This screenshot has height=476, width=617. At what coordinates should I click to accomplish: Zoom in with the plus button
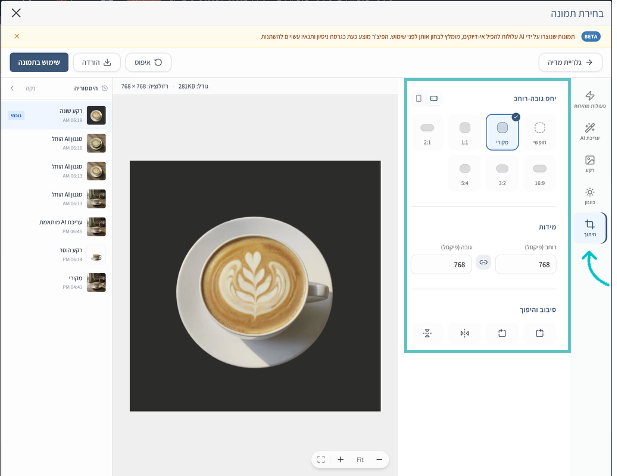click(x=340, y=459)
